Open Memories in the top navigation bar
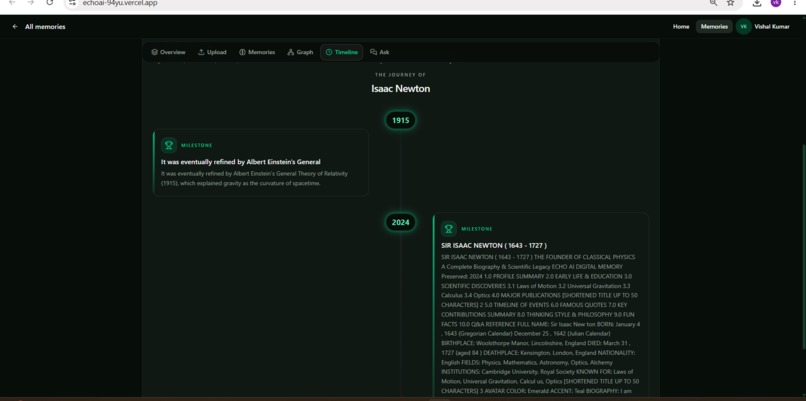806x401 pixels. pos(714,27)
